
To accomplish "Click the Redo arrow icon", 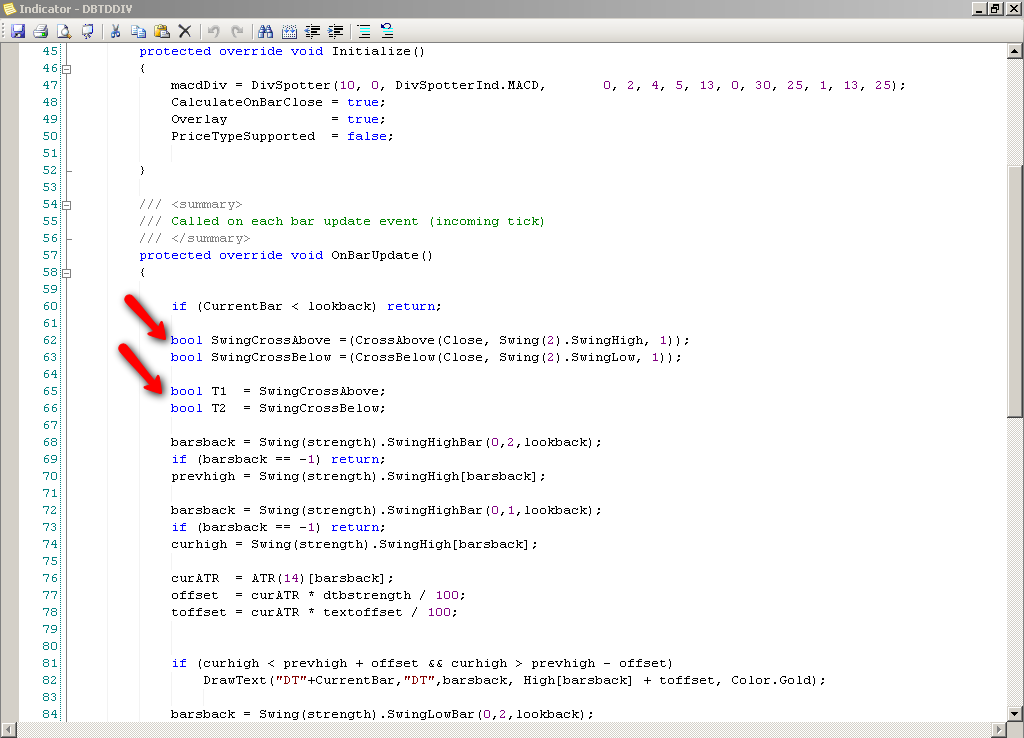I will (237, 31).
